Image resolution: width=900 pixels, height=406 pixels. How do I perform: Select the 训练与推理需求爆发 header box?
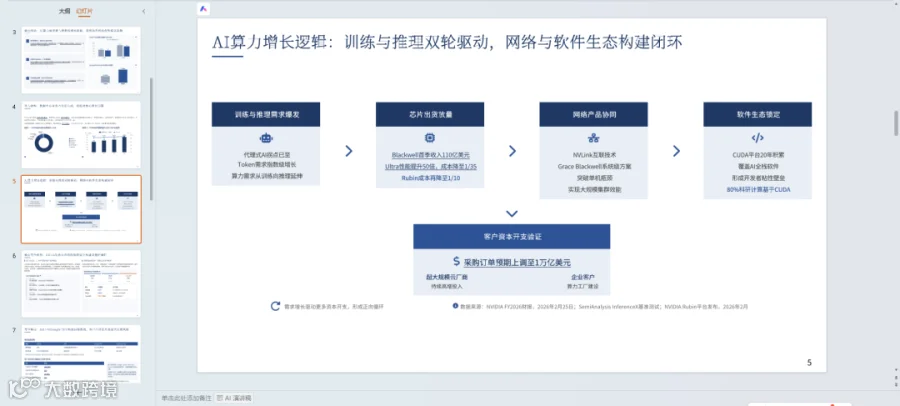click(266, 114)
